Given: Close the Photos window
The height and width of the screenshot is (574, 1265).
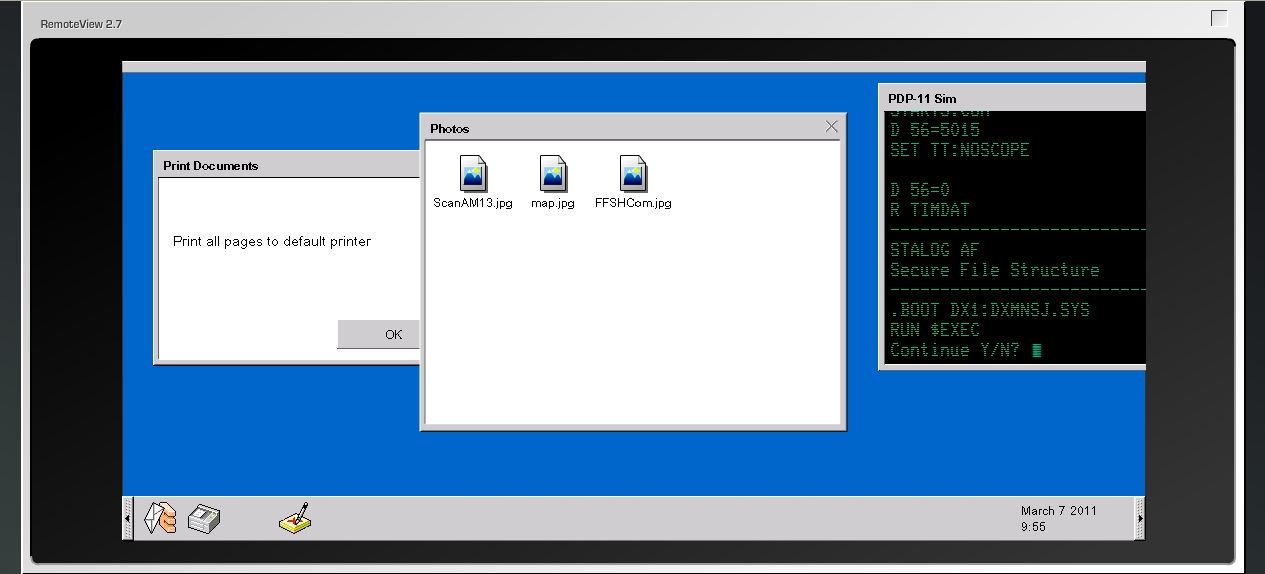Looking at the screenshot, I should 831,127.
